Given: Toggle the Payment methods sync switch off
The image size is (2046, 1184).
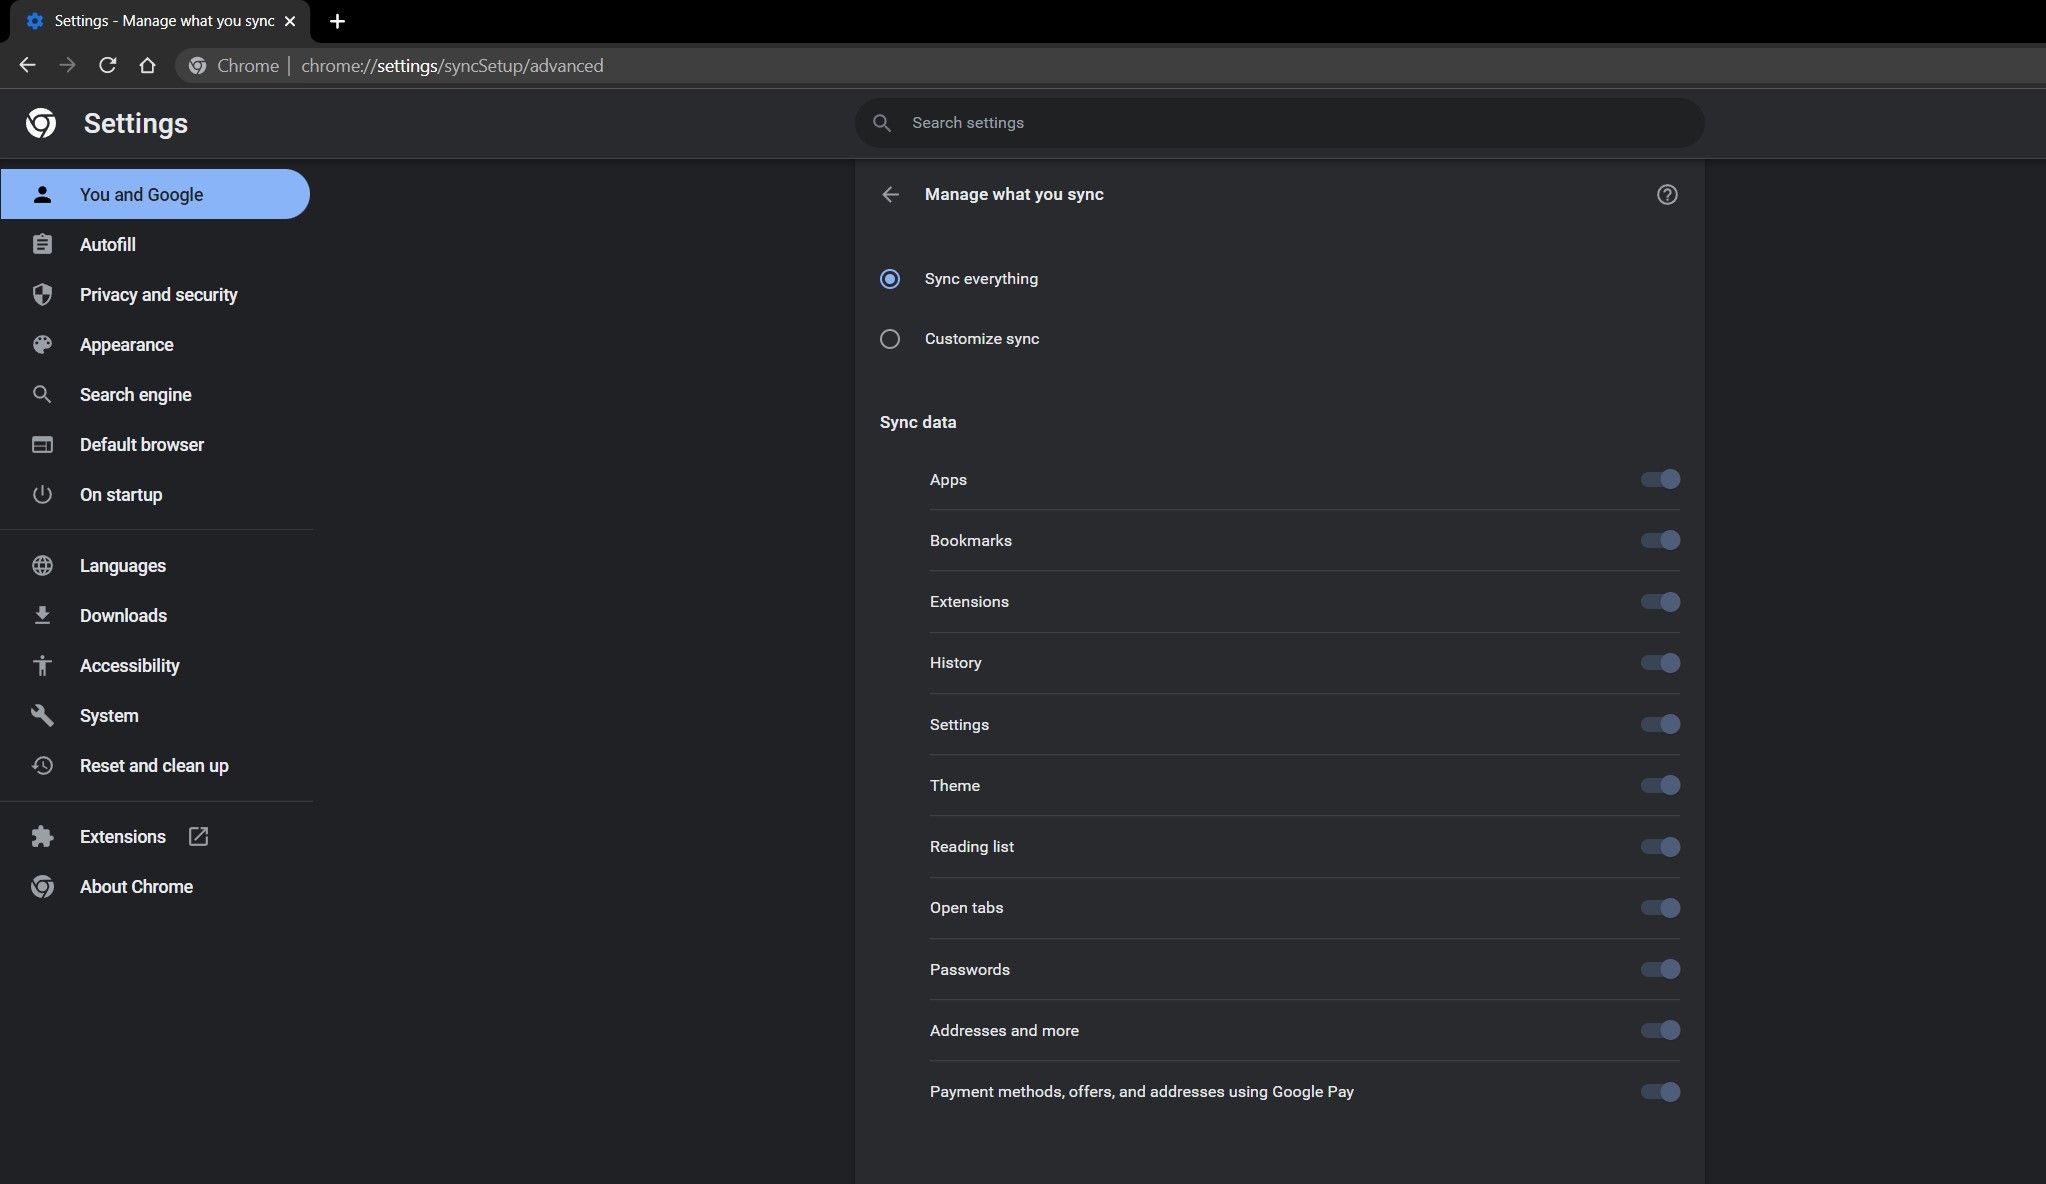Looking at the screenshot, I should click(x=1660, y=1091).
